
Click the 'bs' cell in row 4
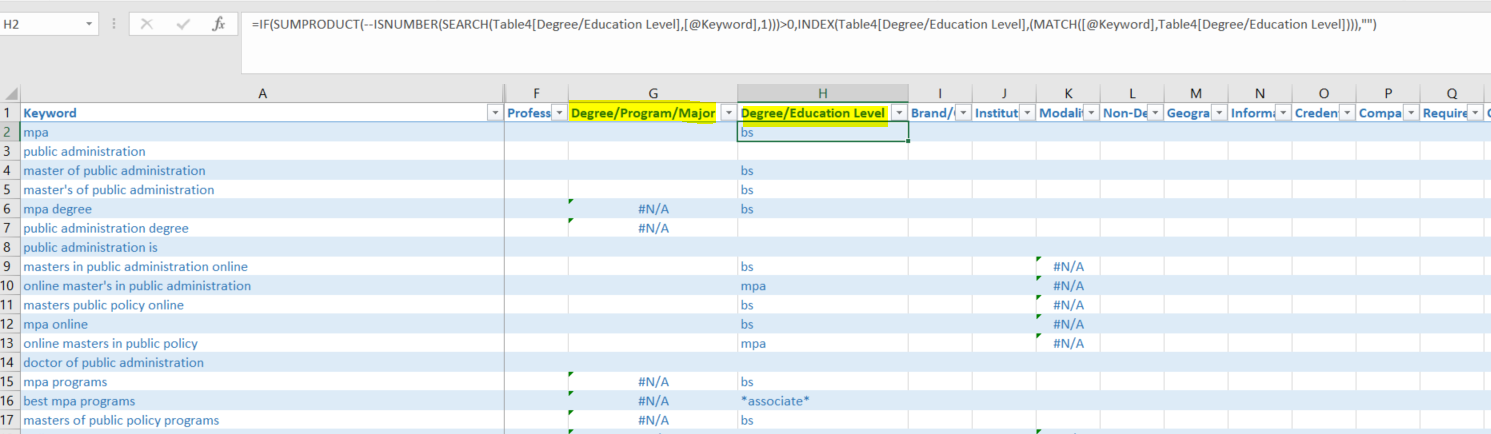click(823, 171)
